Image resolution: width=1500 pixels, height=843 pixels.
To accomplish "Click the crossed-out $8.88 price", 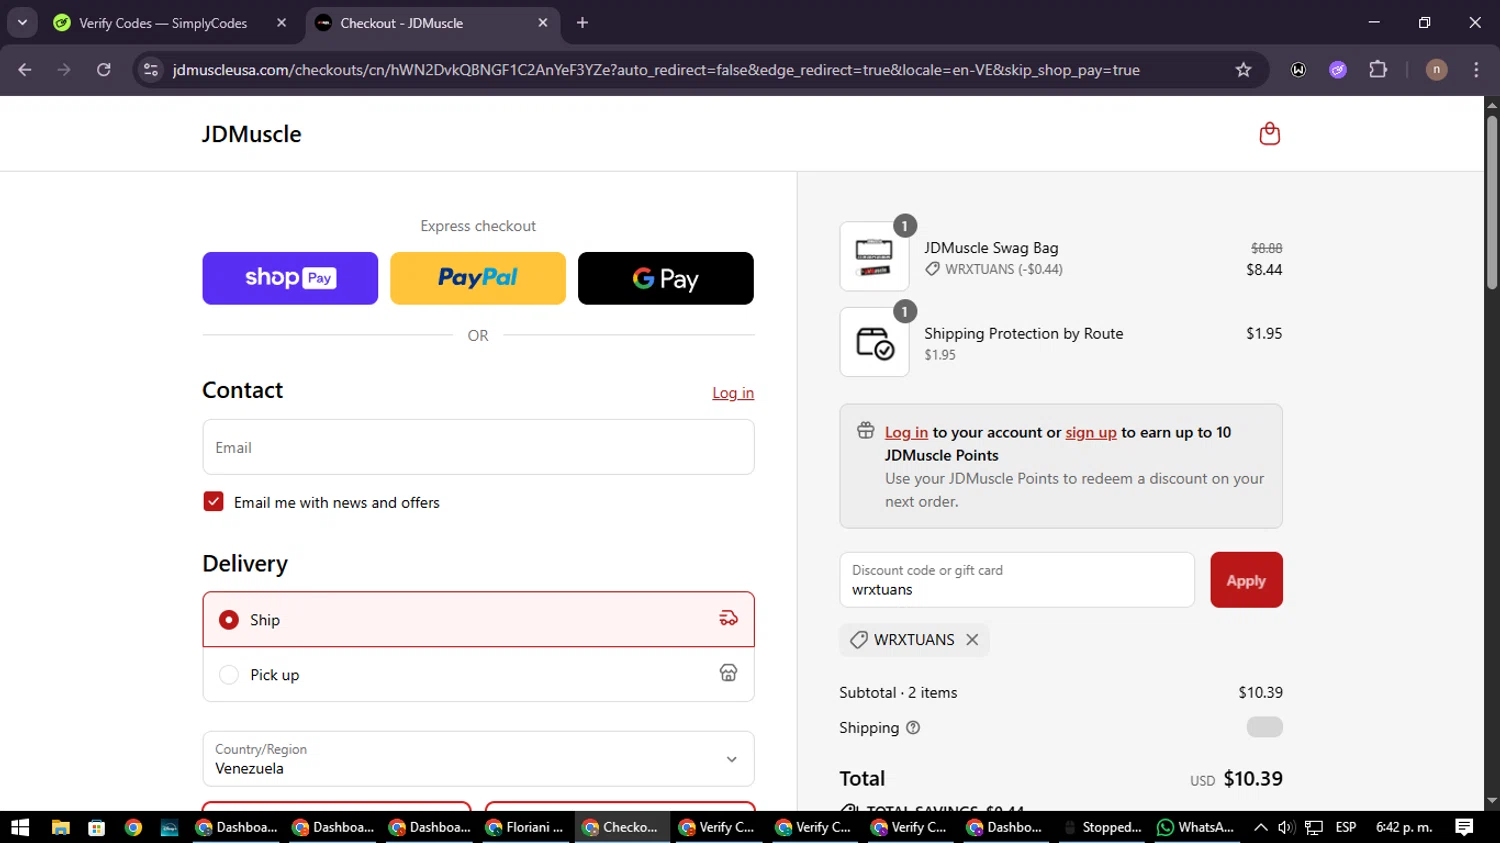I will [1266, 248].
